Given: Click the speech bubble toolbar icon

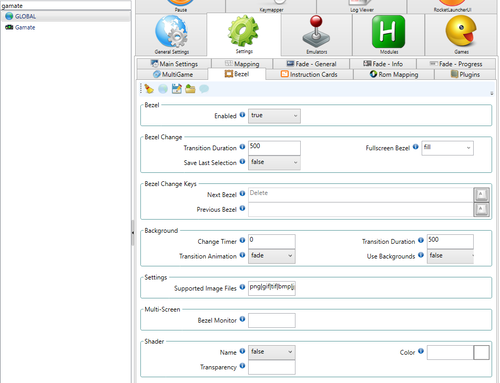Looking at the screenshot, I should [x=204, y=89].
